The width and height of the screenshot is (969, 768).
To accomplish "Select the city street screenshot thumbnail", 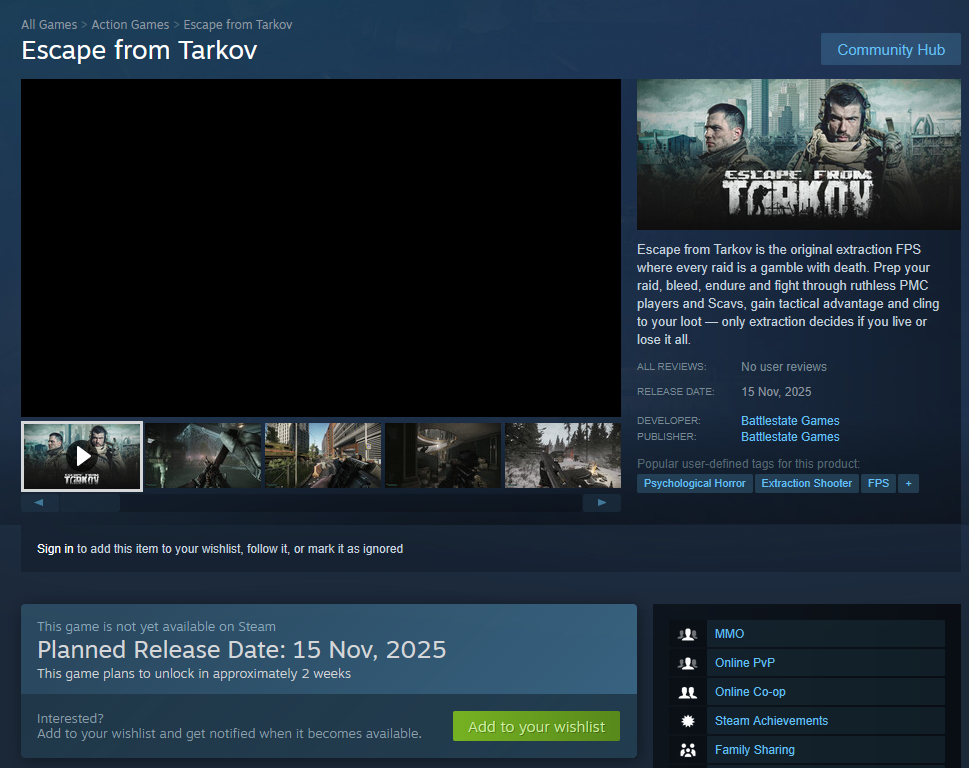I will [323, 455].
